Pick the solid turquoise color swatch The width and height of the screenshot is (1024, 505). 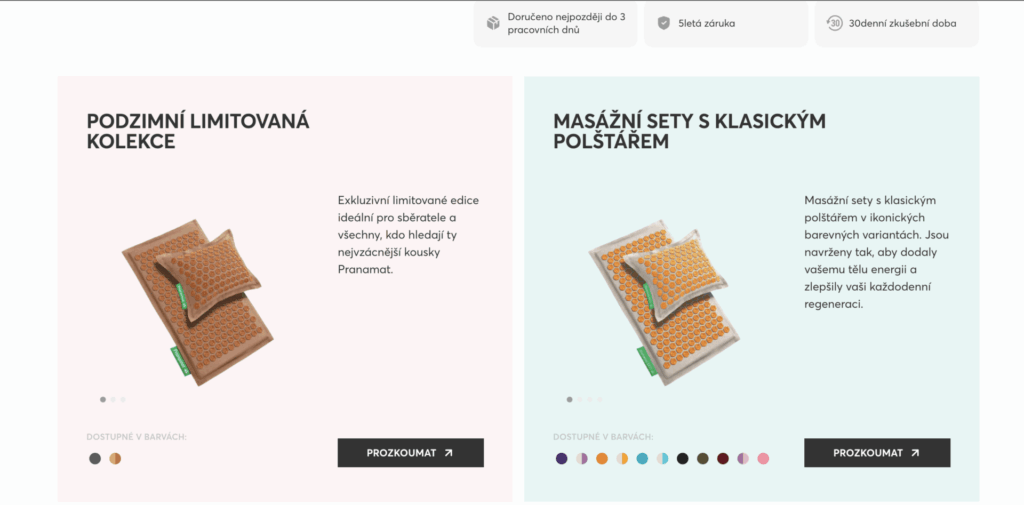coord(642,459)
